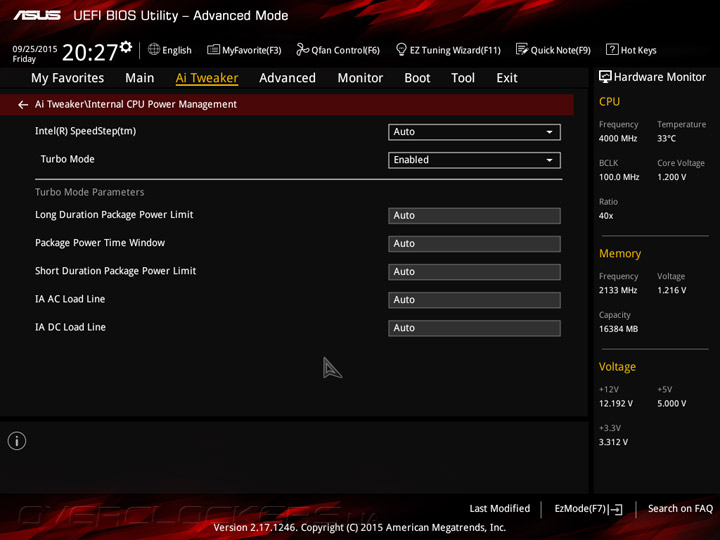Click the 3.312 V reading
This screenshot has width=720, height=540.
[613, 442]
